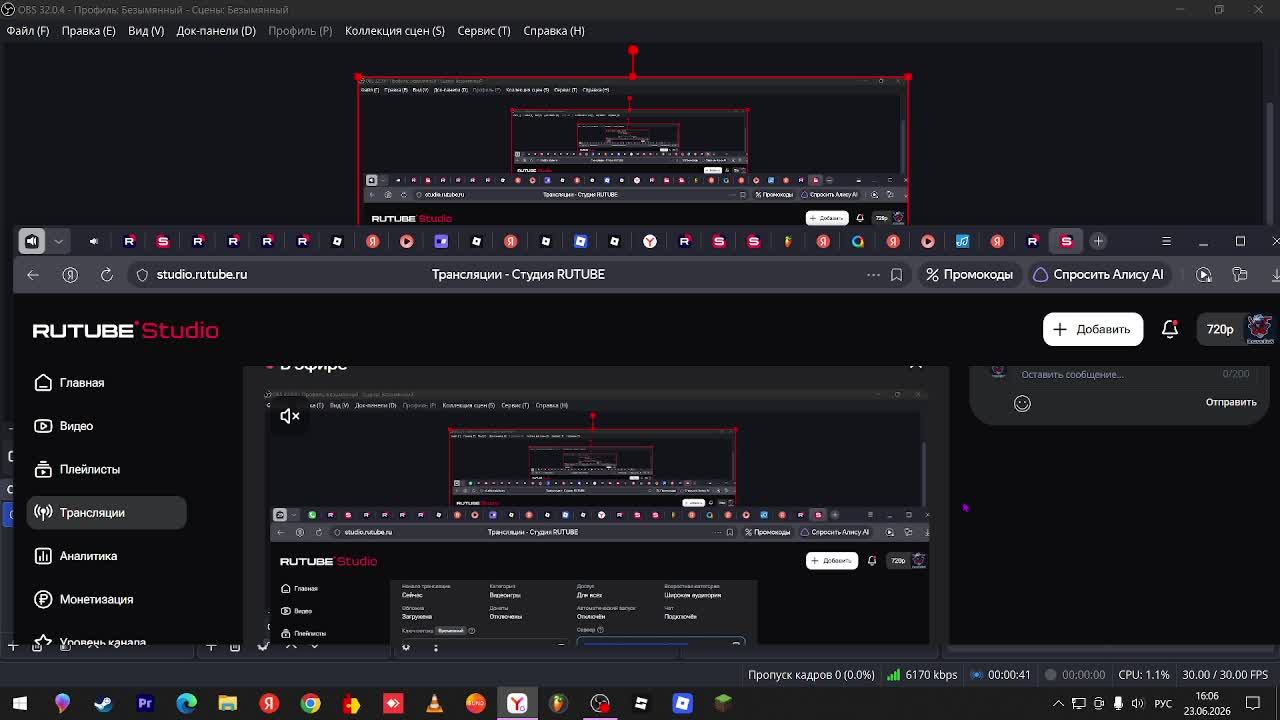Screen dimensions: 1280x720
Task: Switch to the active RUTUBE Studio tab
Action: 1066,241
